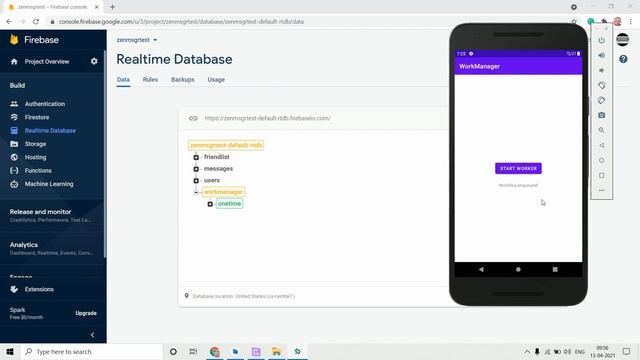Select the onetime key label
The height and width of the screenshot is (360, 640).
point(229,204)
